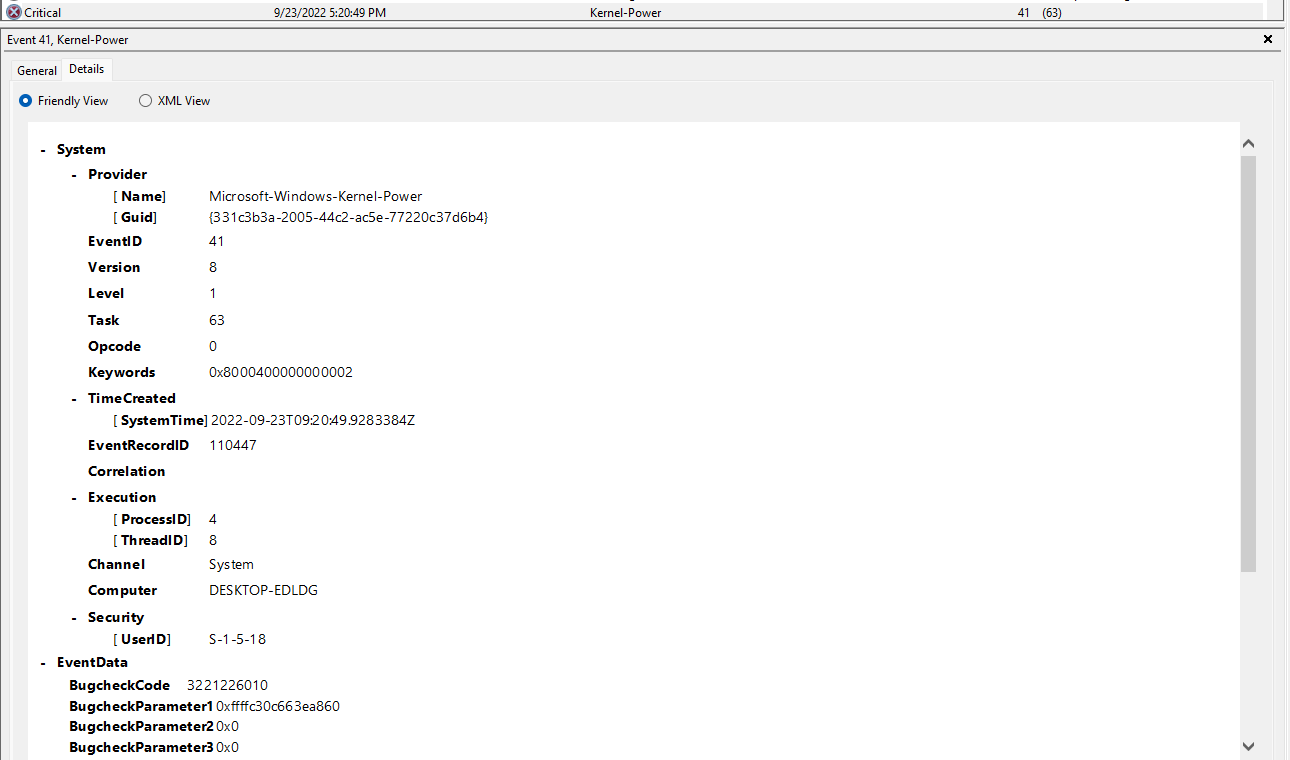The height and width of the screenshot is (760, 1290).
Task: Switch to the General tab
Action: (37, 71)
